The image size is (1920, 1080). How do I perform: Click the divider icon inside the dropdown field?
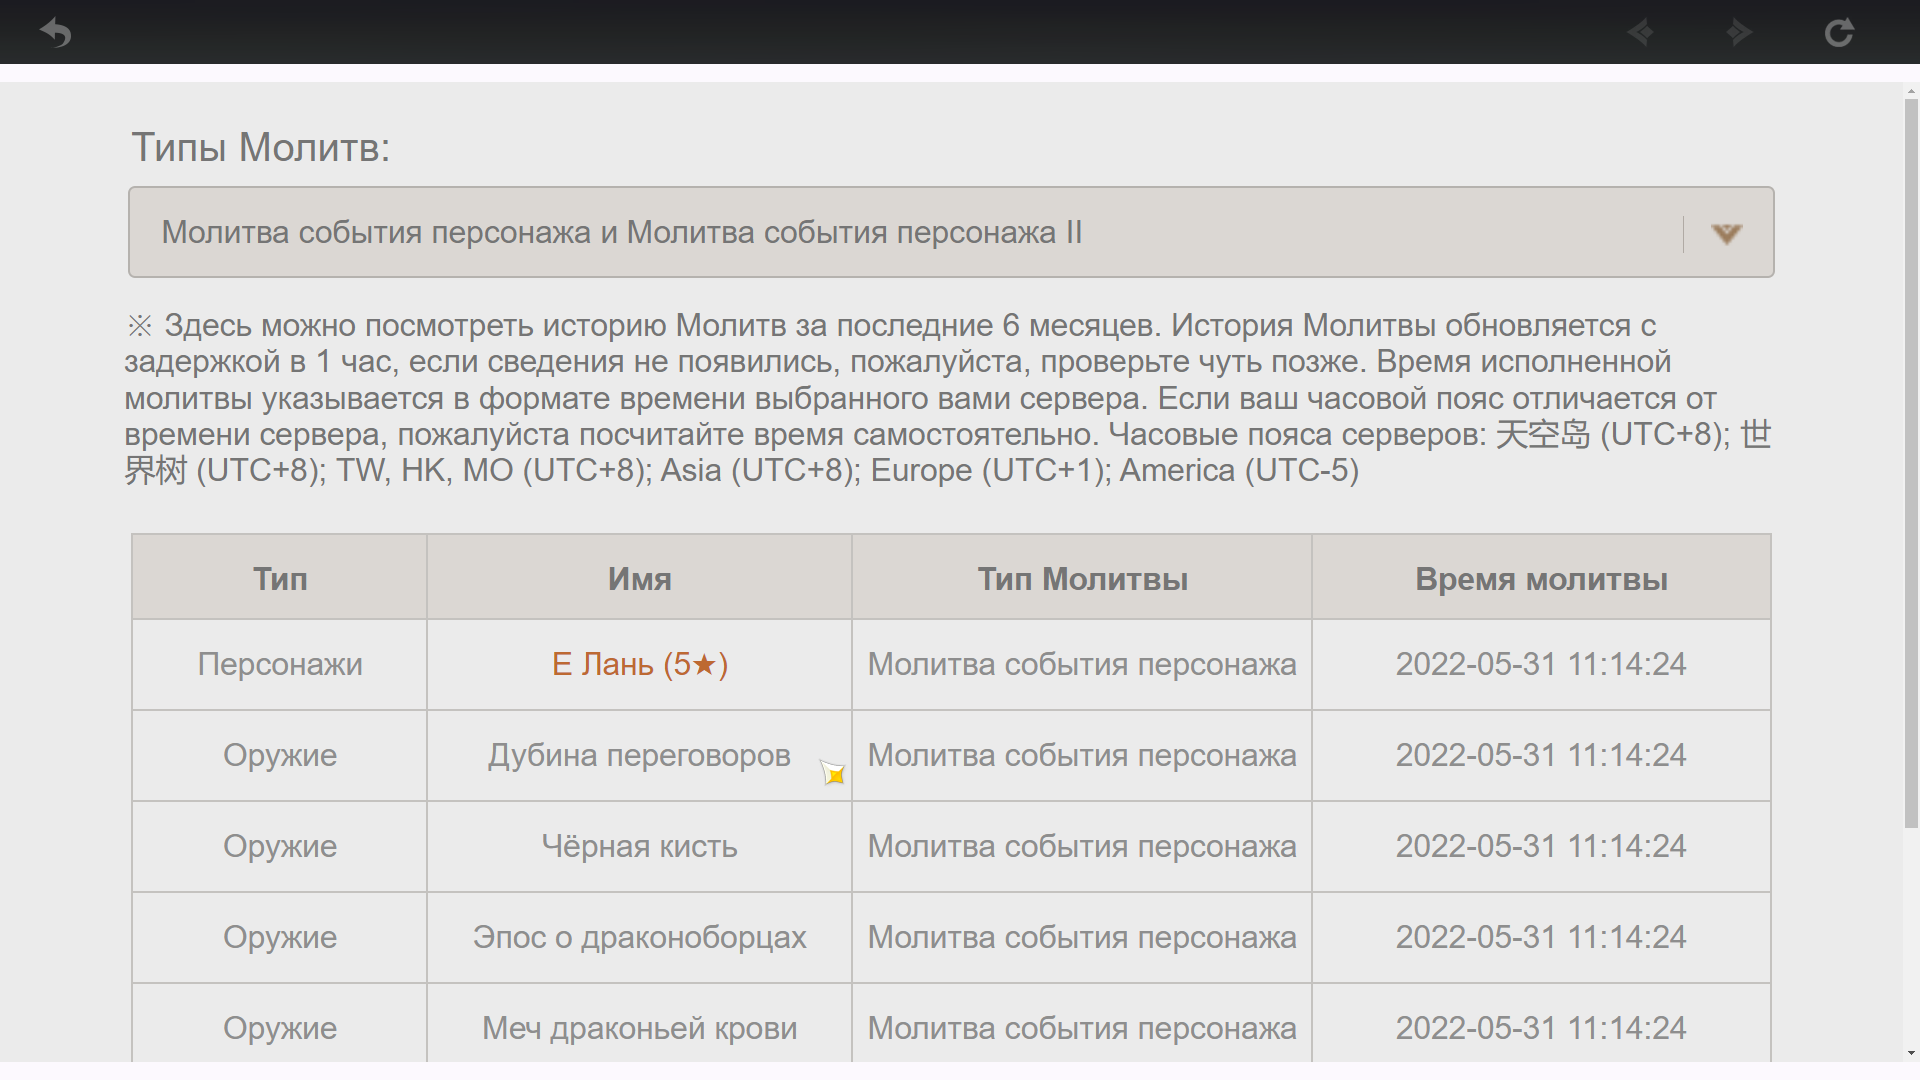1683,232
